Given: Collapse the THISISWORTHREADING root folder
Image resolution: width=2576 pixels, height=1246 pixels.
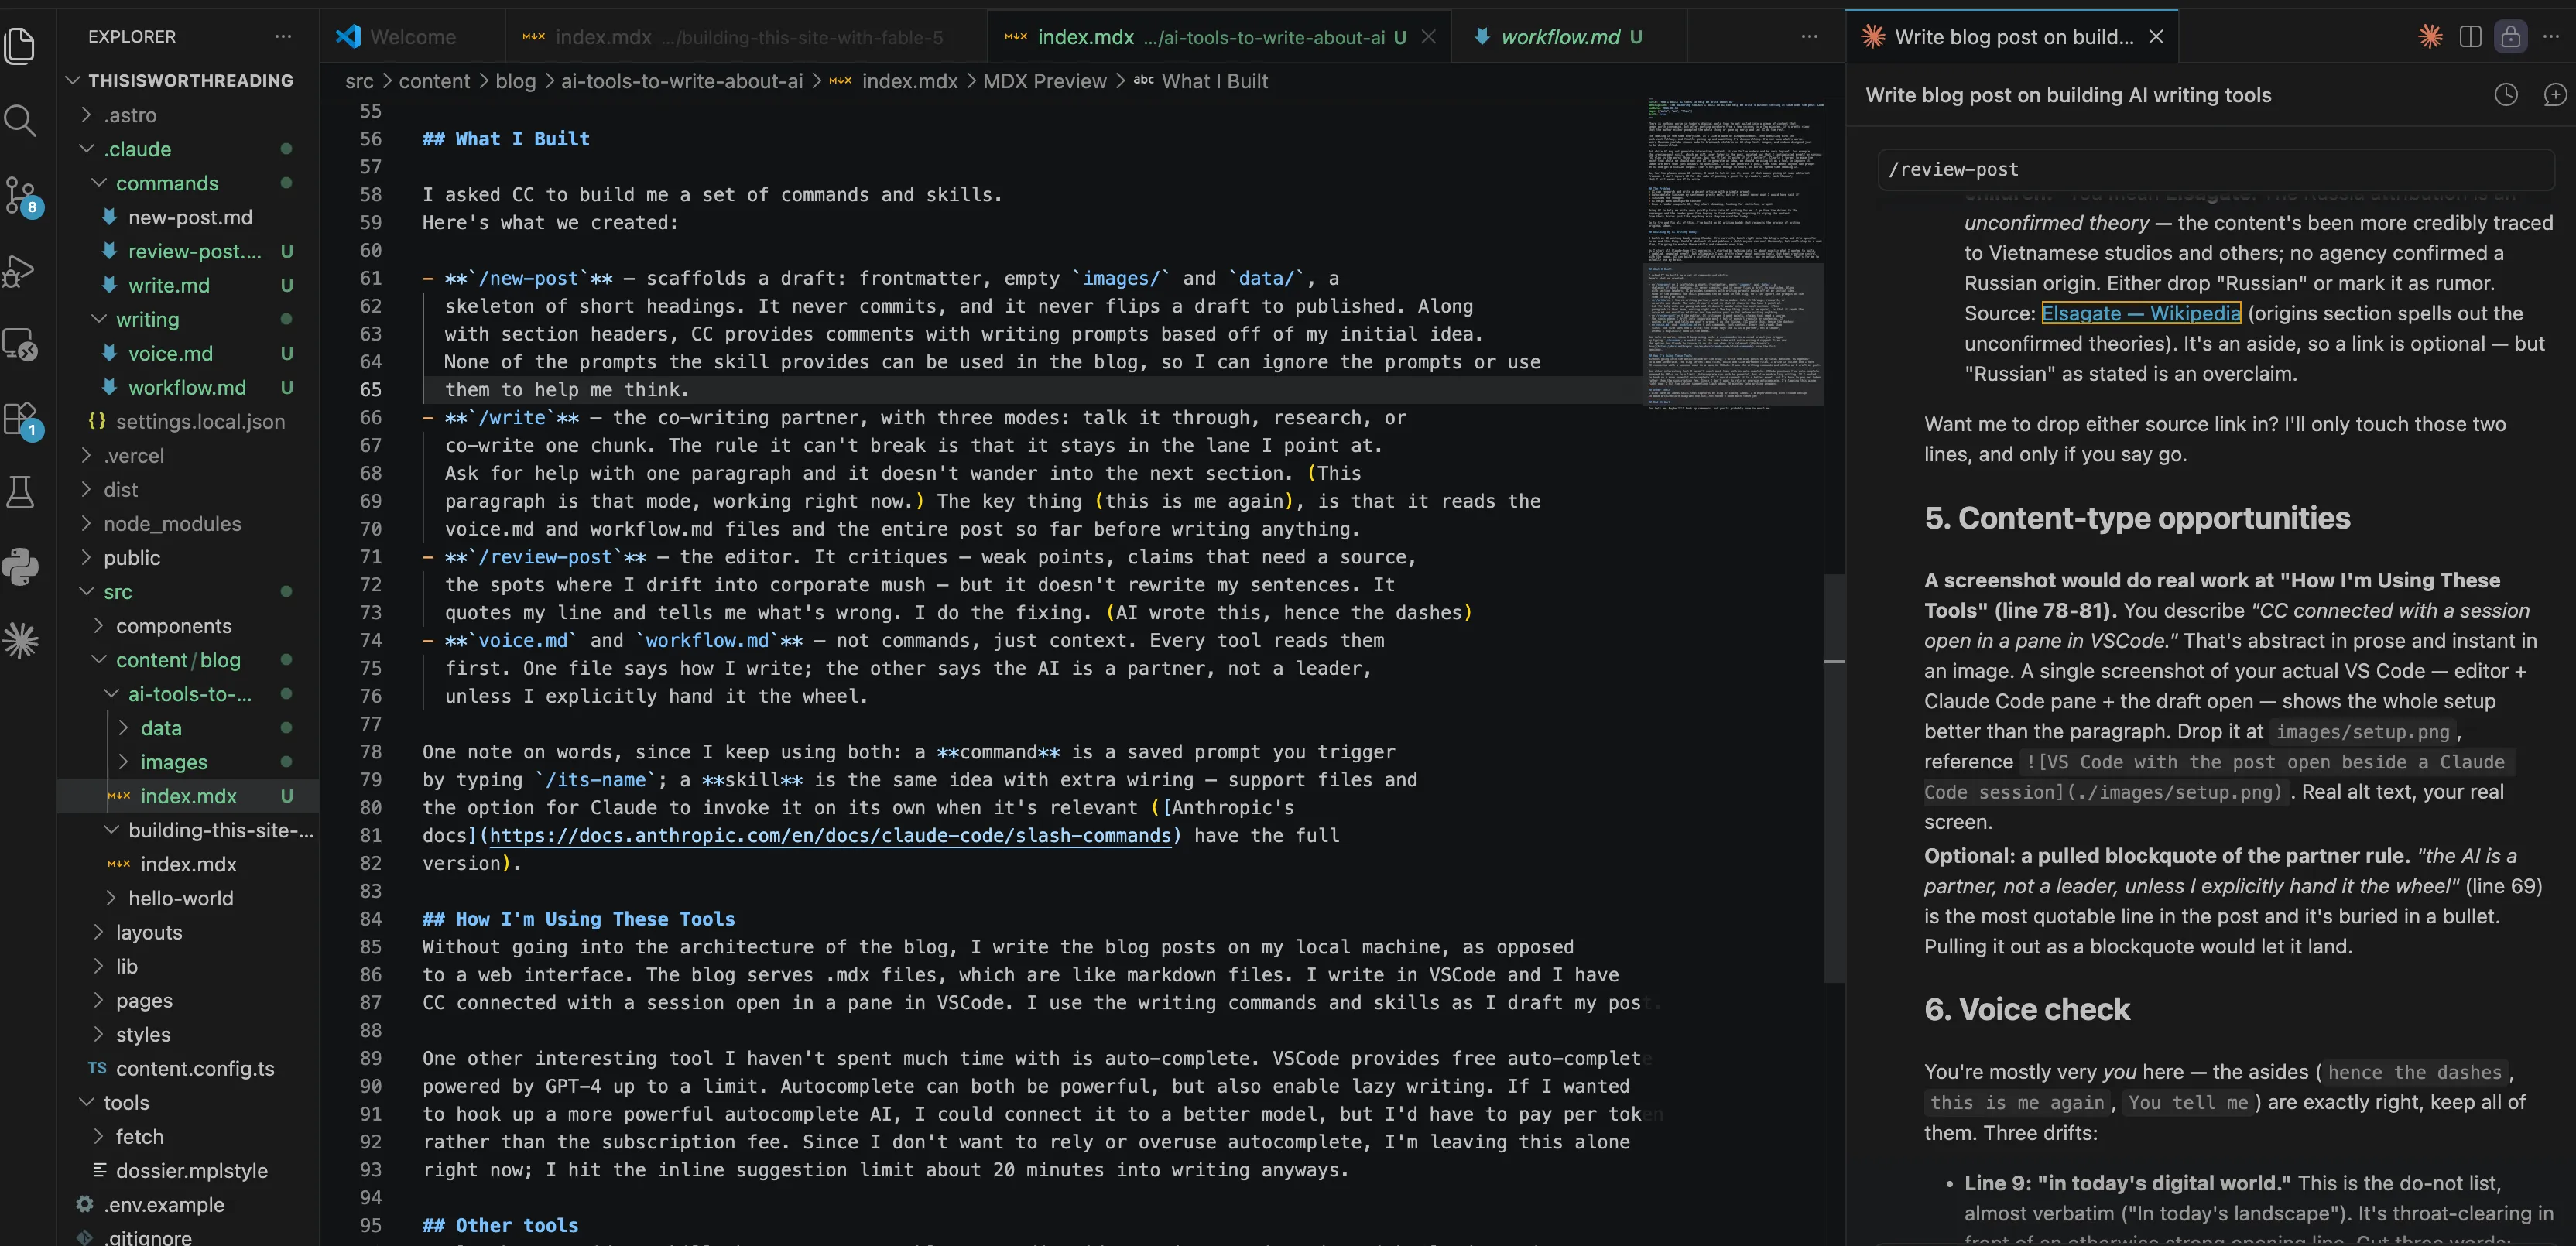Looking at the screenshot, I should [188, 80].
